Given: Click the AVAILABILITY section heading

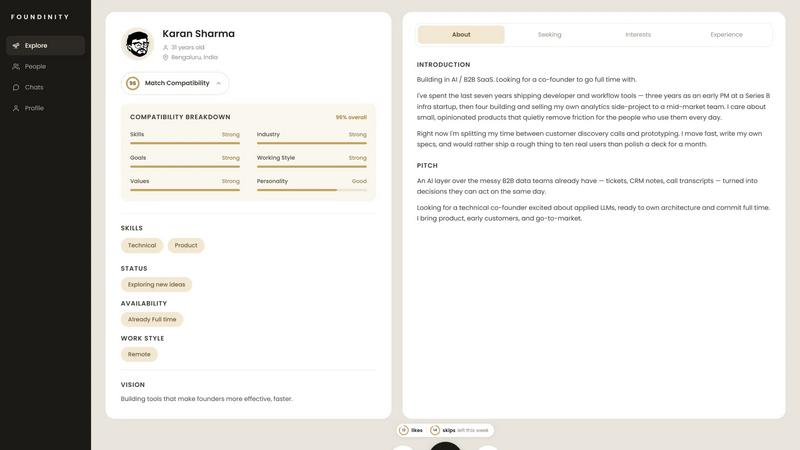Looking at the screenshot, I should pos(144,304).
